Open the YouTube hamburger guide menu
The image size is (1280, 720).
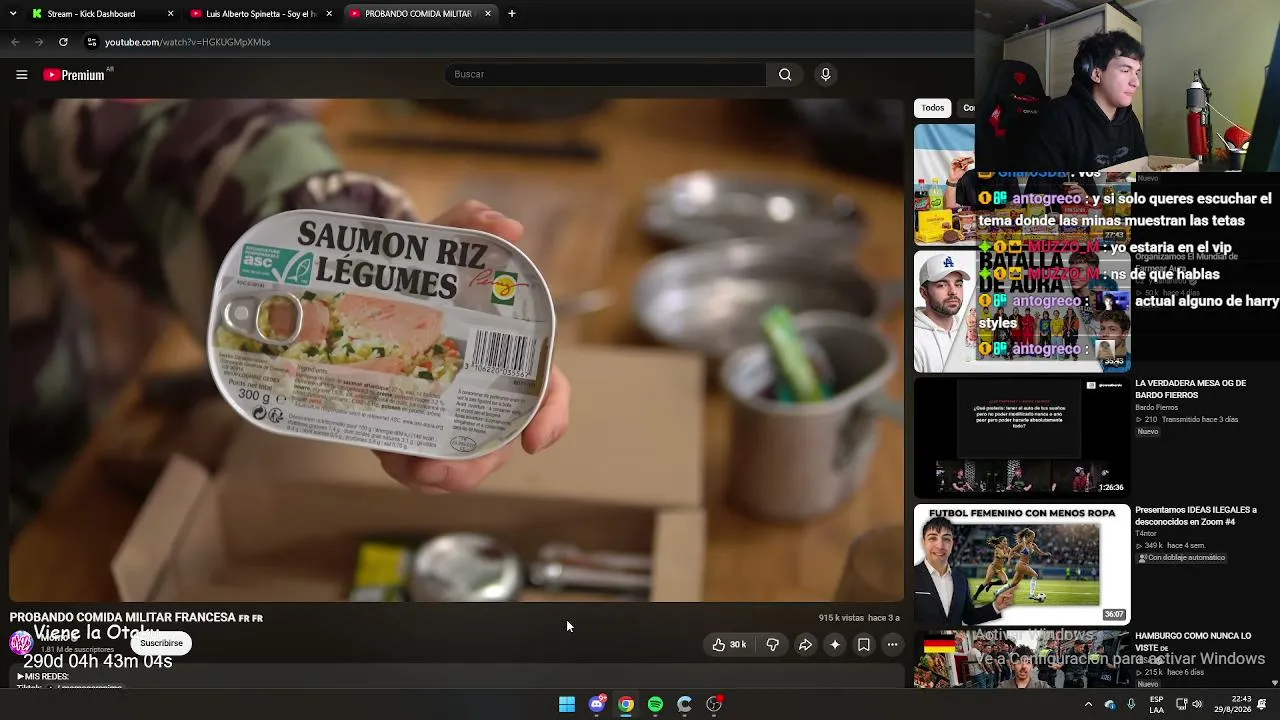point(21,74)
